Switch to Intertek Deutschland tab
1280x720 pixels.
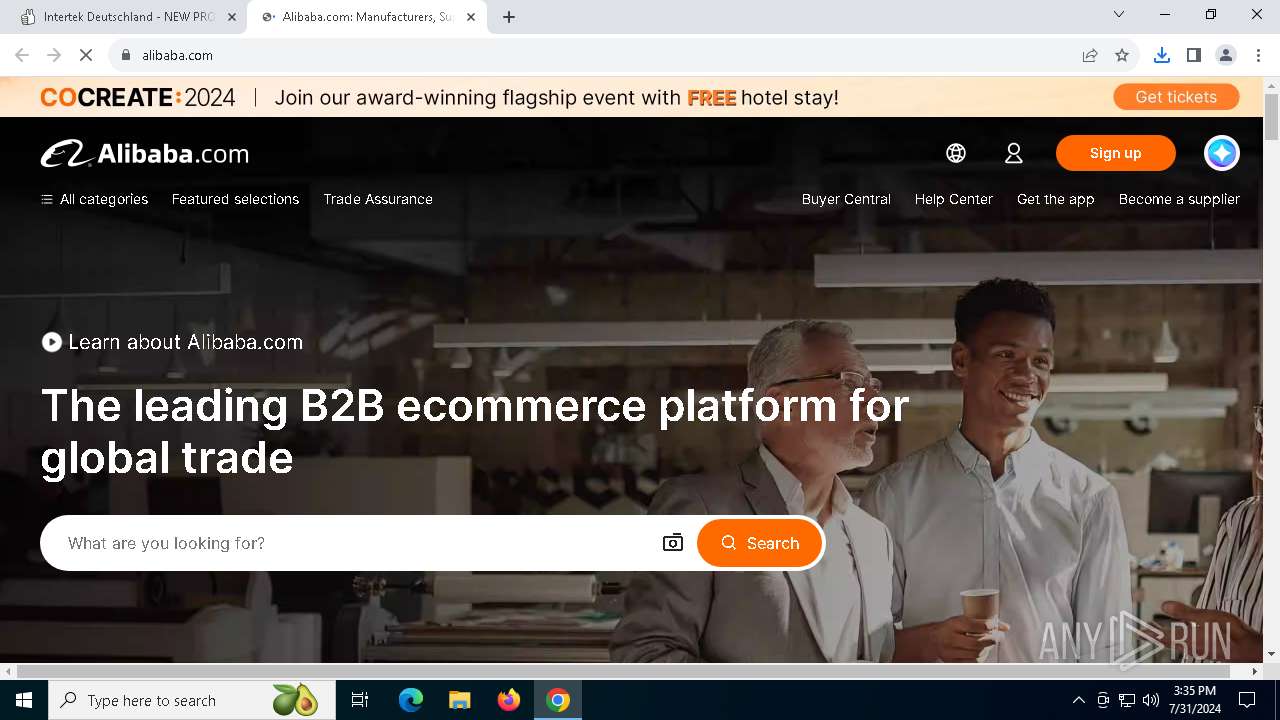127,17
